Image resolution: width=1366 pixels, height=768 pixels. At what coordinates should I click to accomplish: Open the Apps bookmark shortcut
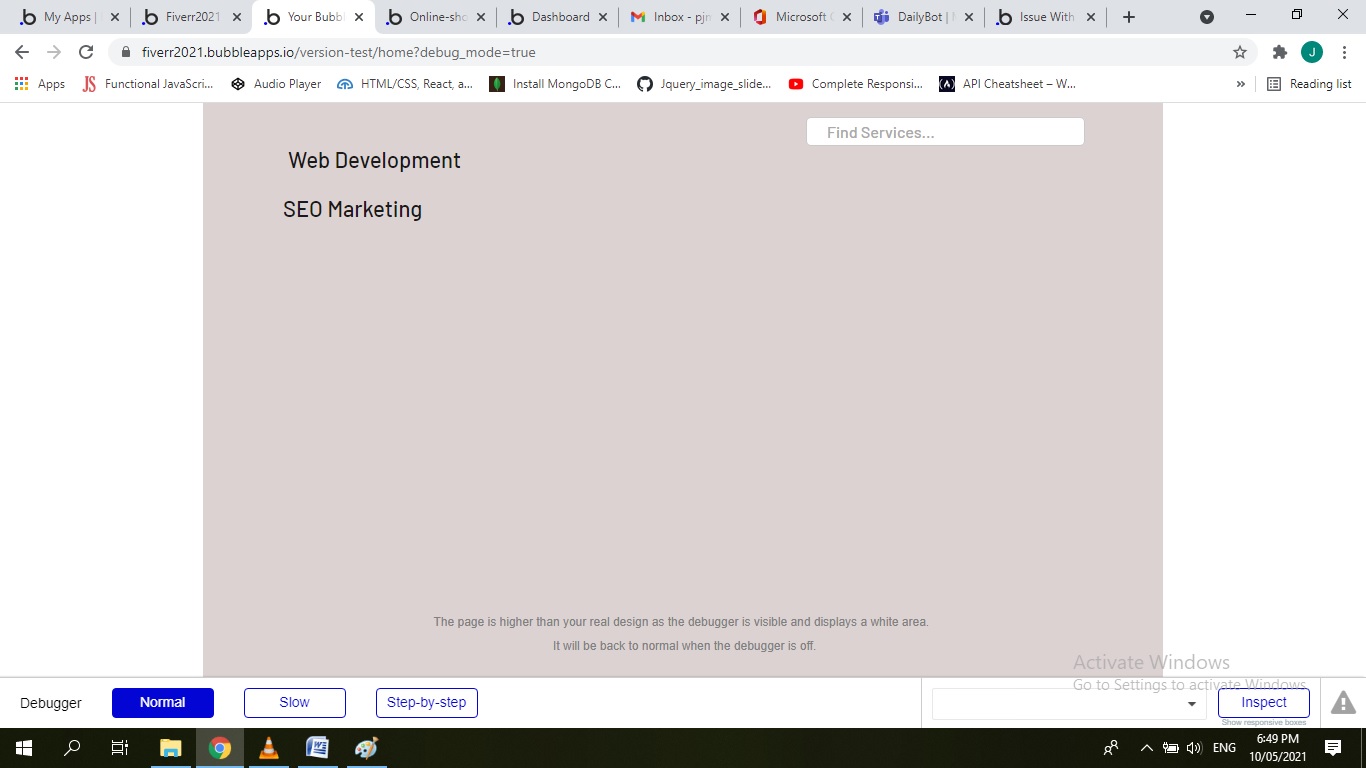pos(40,84)
